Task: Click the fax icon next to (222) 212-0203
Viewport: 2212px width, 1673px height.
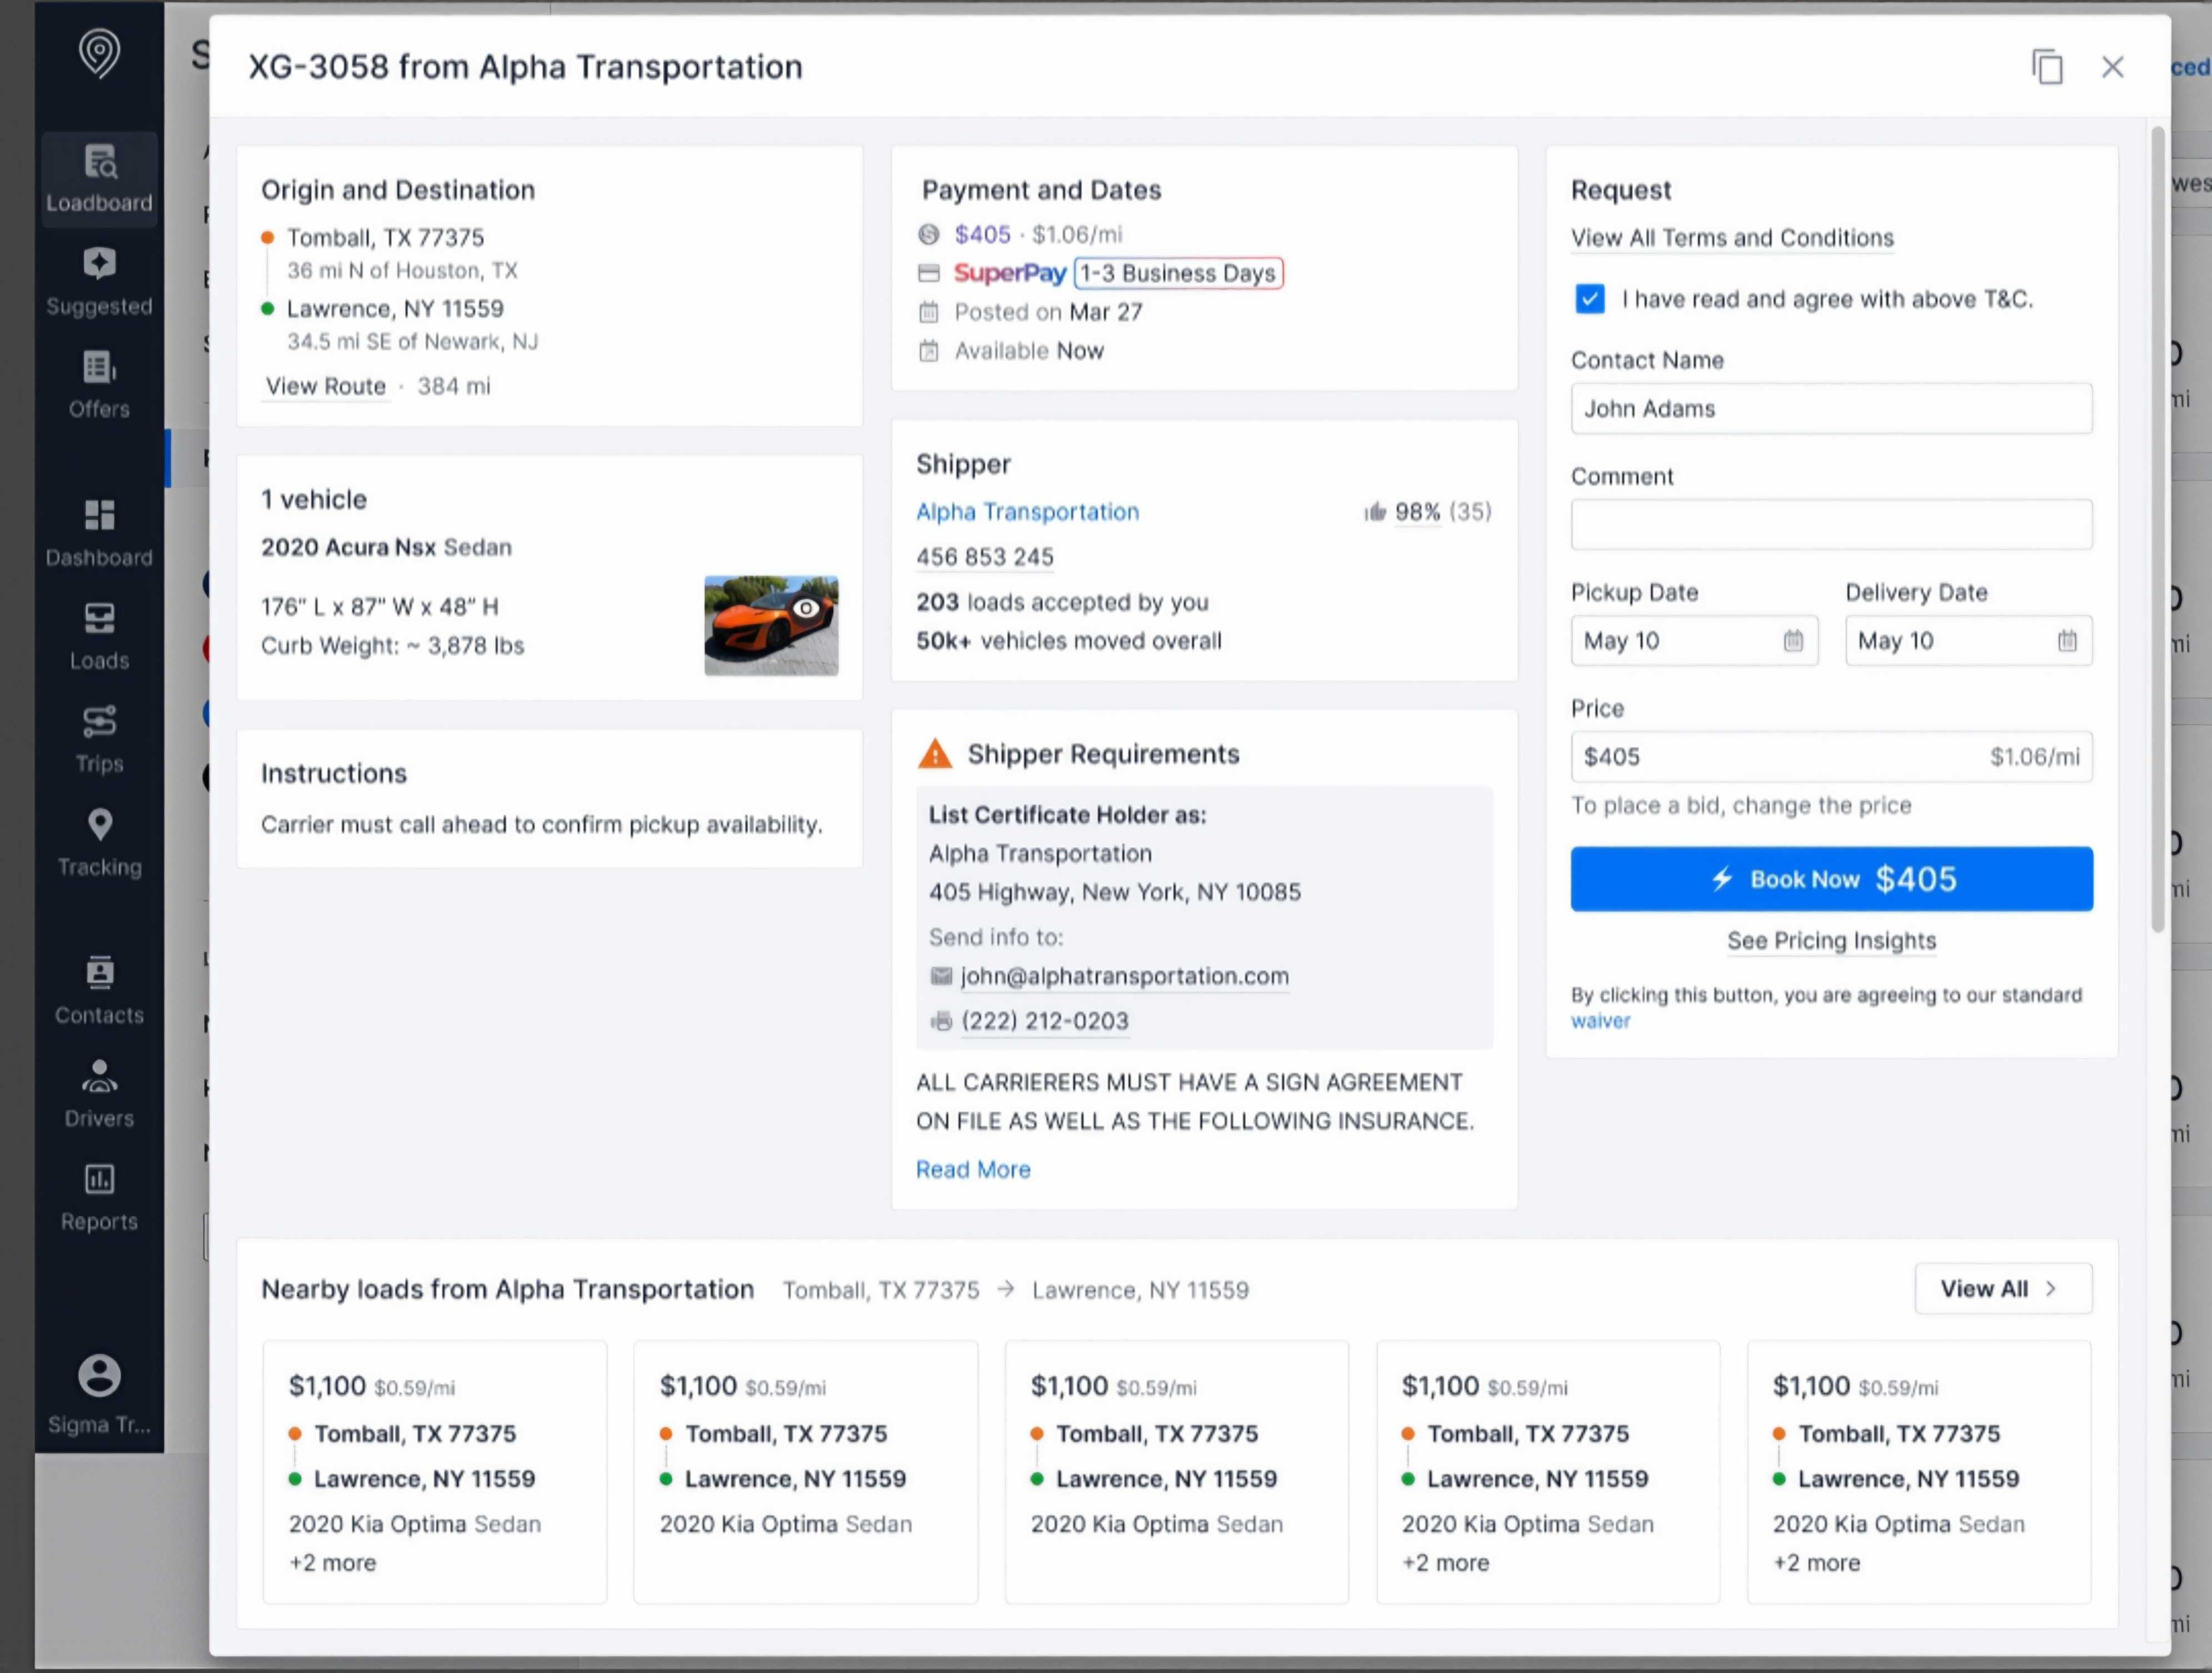Action: [x=941, y=1021]
